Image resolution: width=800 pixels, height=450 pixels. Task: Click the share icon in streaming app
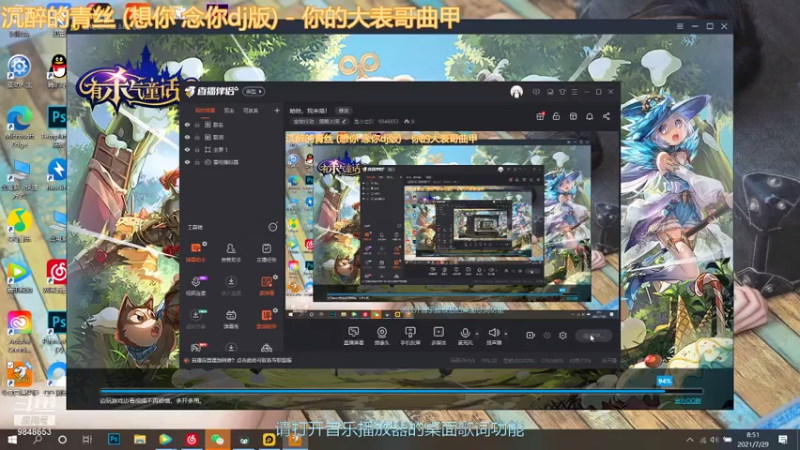[606, 116]
